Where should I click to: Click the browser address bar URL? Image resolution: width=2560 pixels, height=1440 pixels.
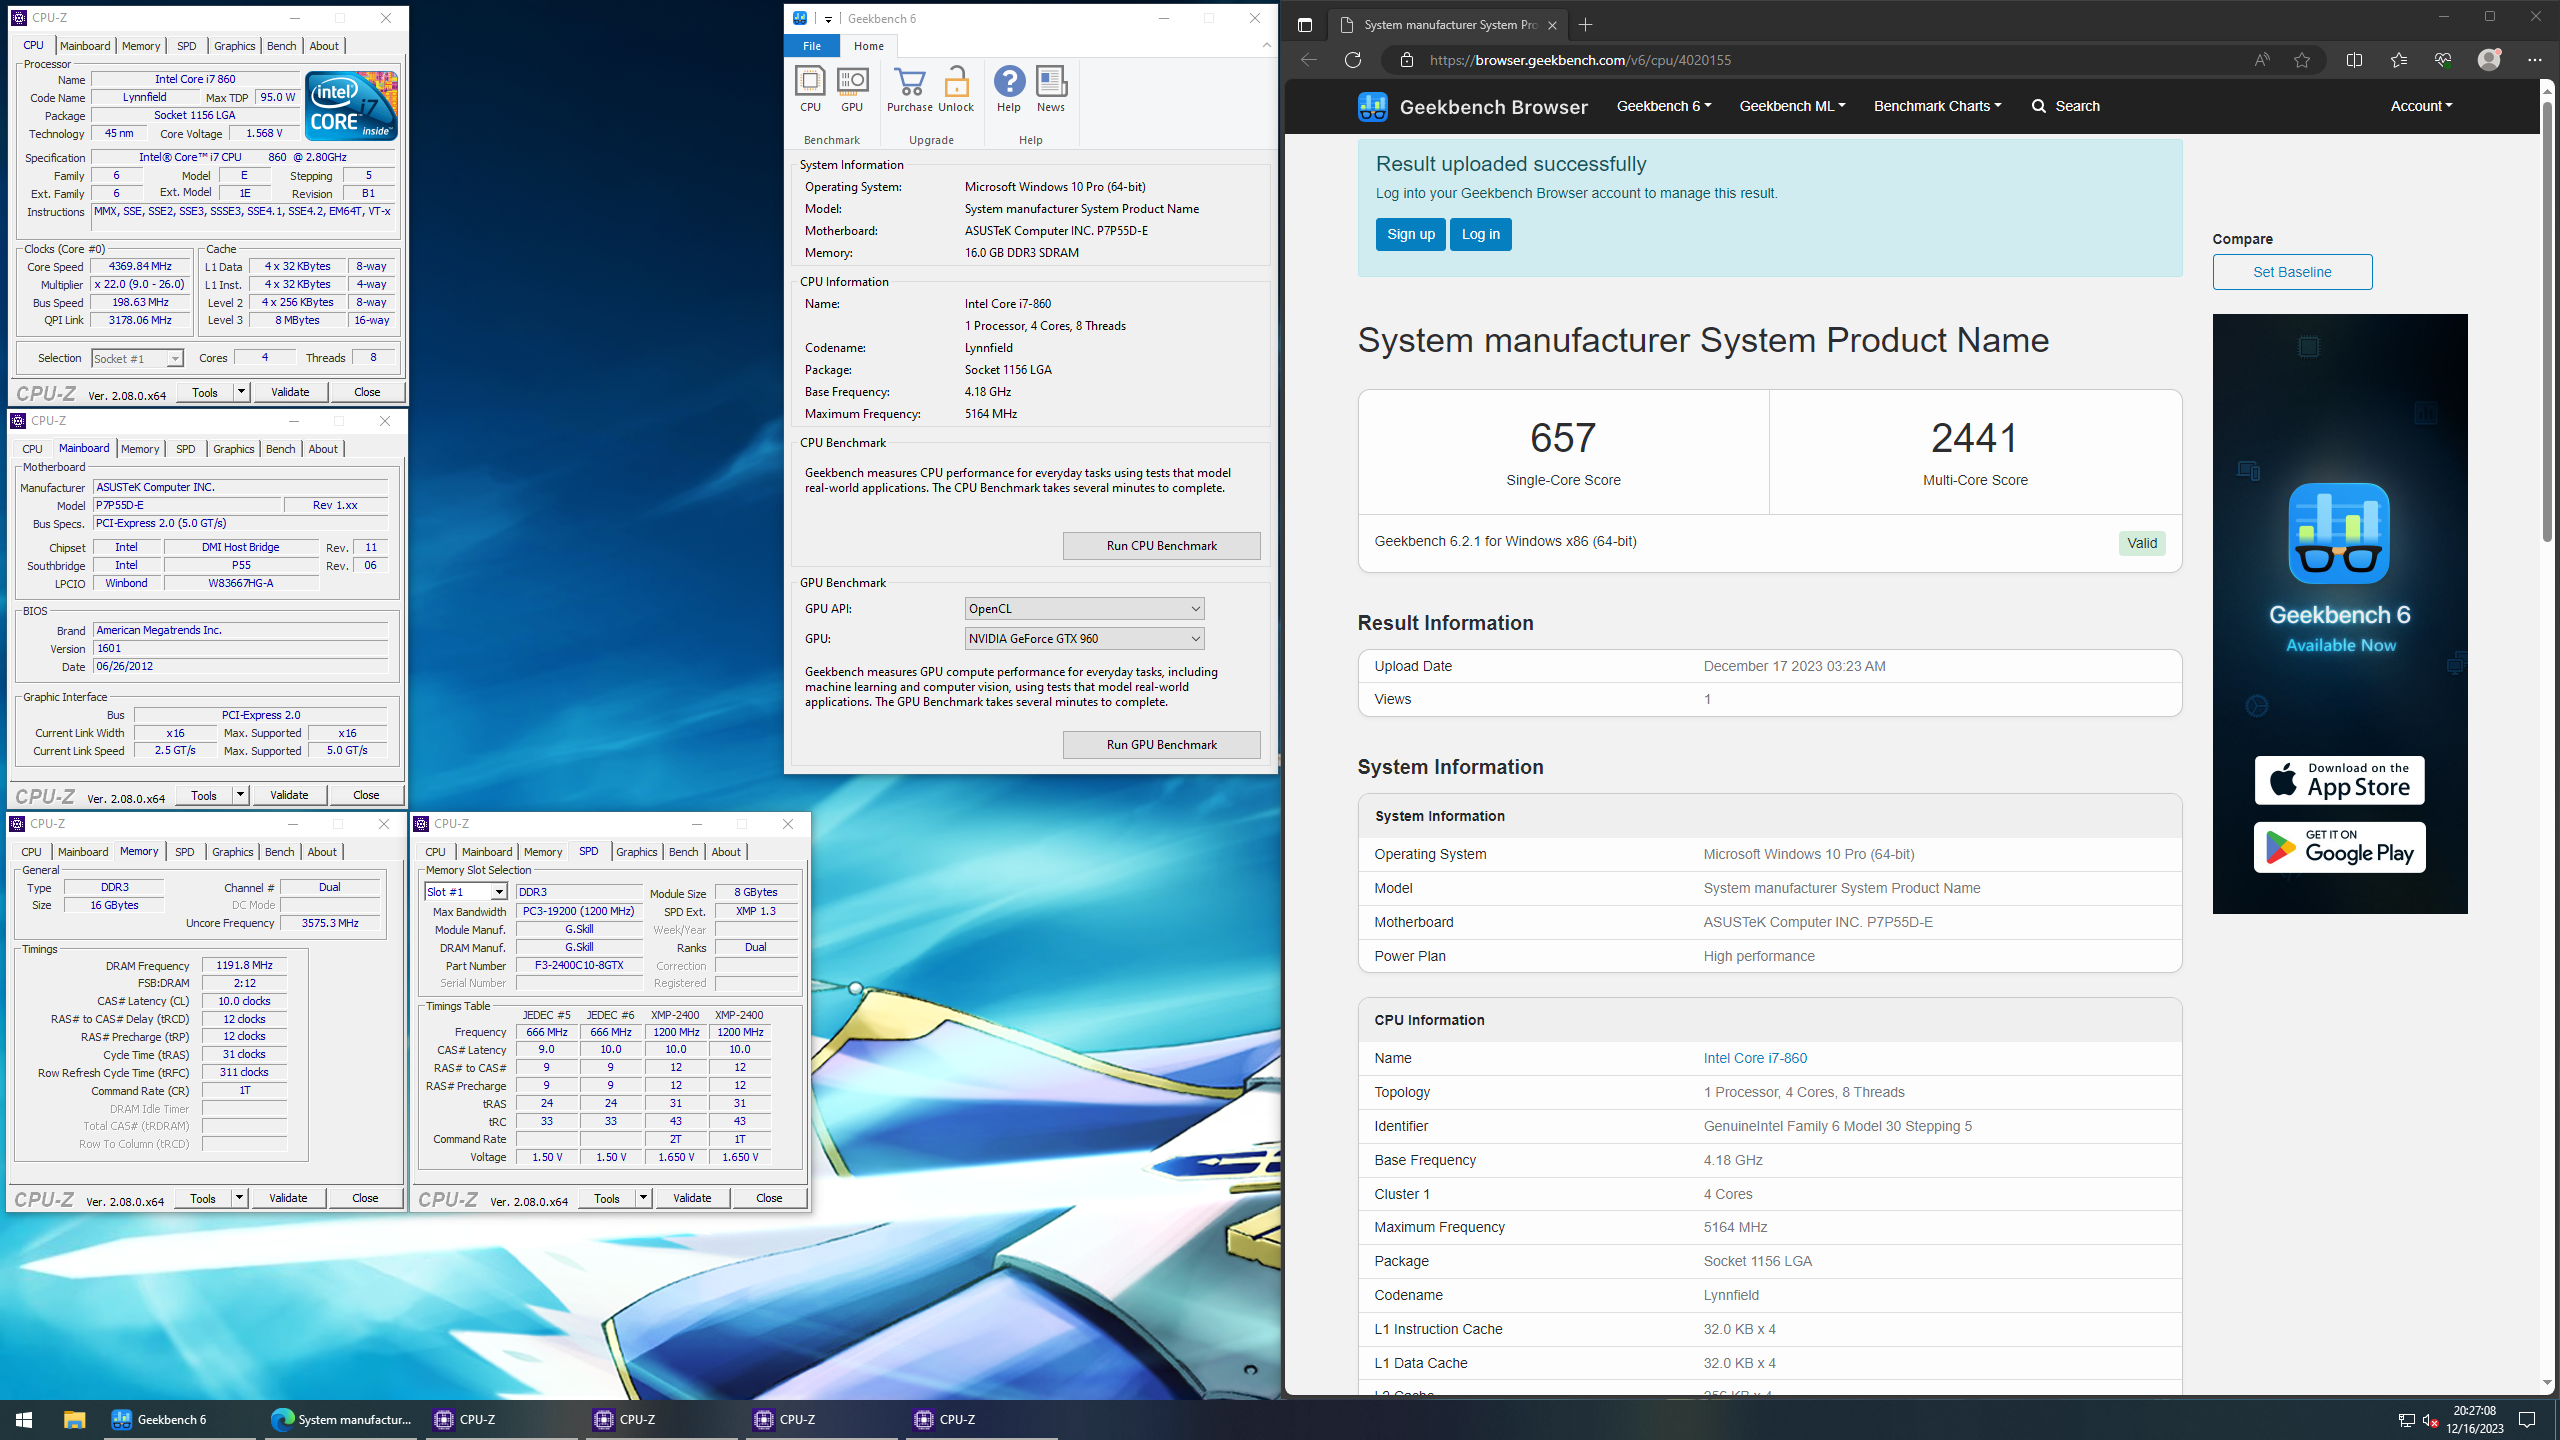tap(1580, 60)
